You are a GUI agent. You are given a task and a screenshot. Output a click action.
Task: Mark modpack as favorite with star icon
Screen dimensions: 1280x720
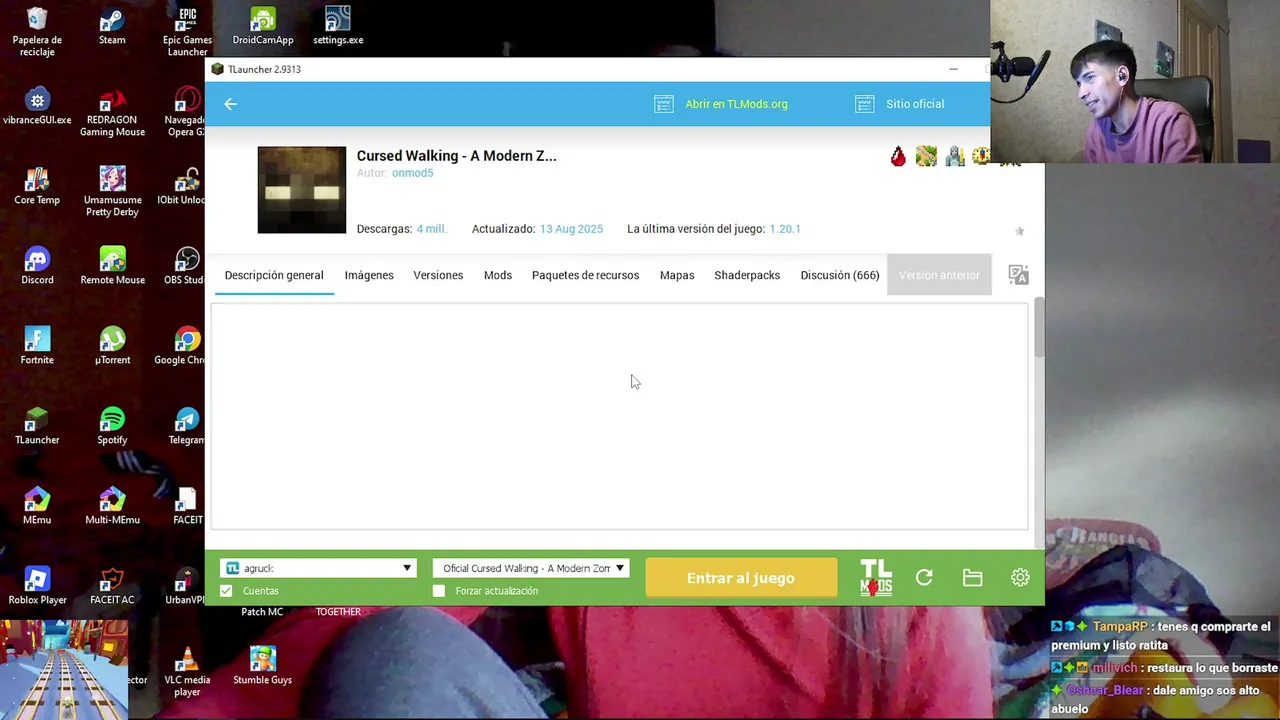pyautogui.click(x=1019, y=231)
